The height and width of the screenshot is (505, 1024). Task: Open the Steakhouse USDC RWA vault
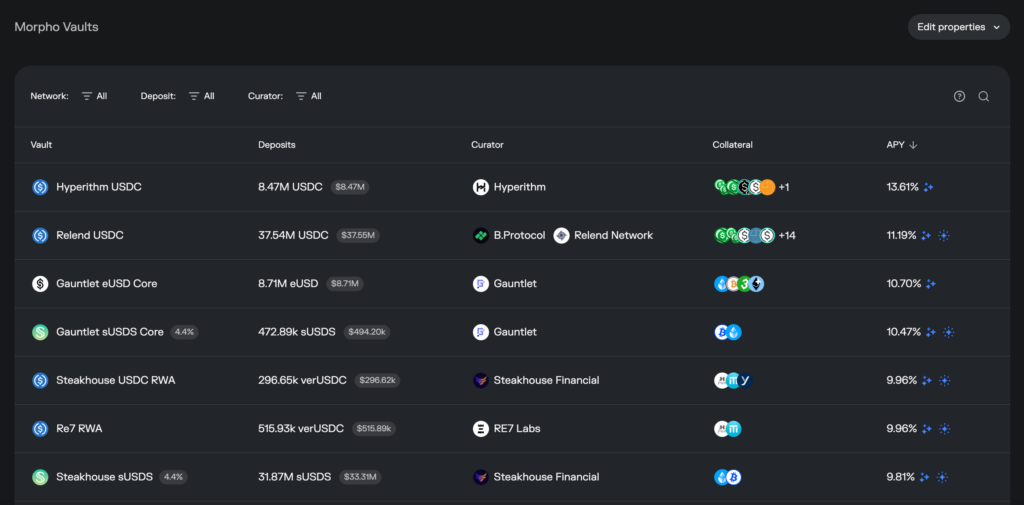[x=116, y=380]
